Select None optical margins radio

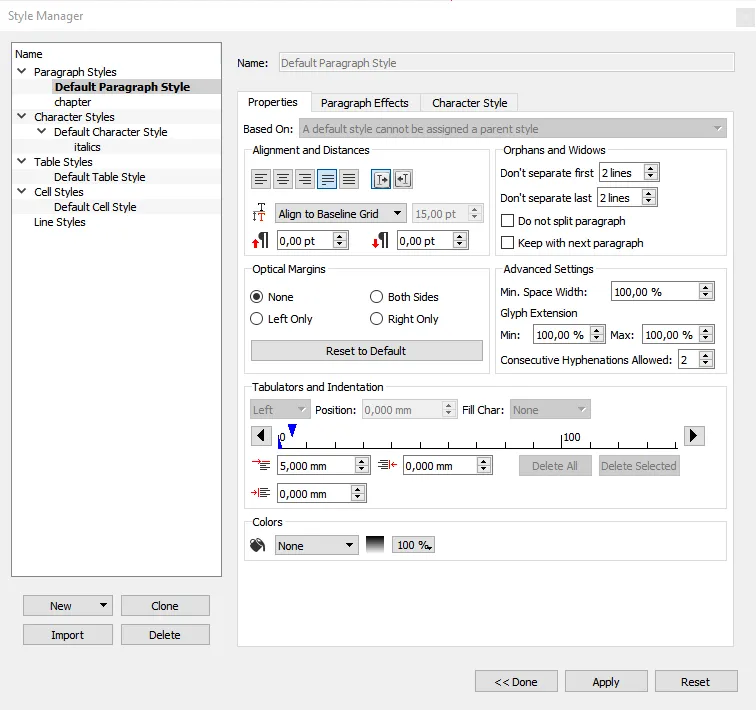point(256,297)
